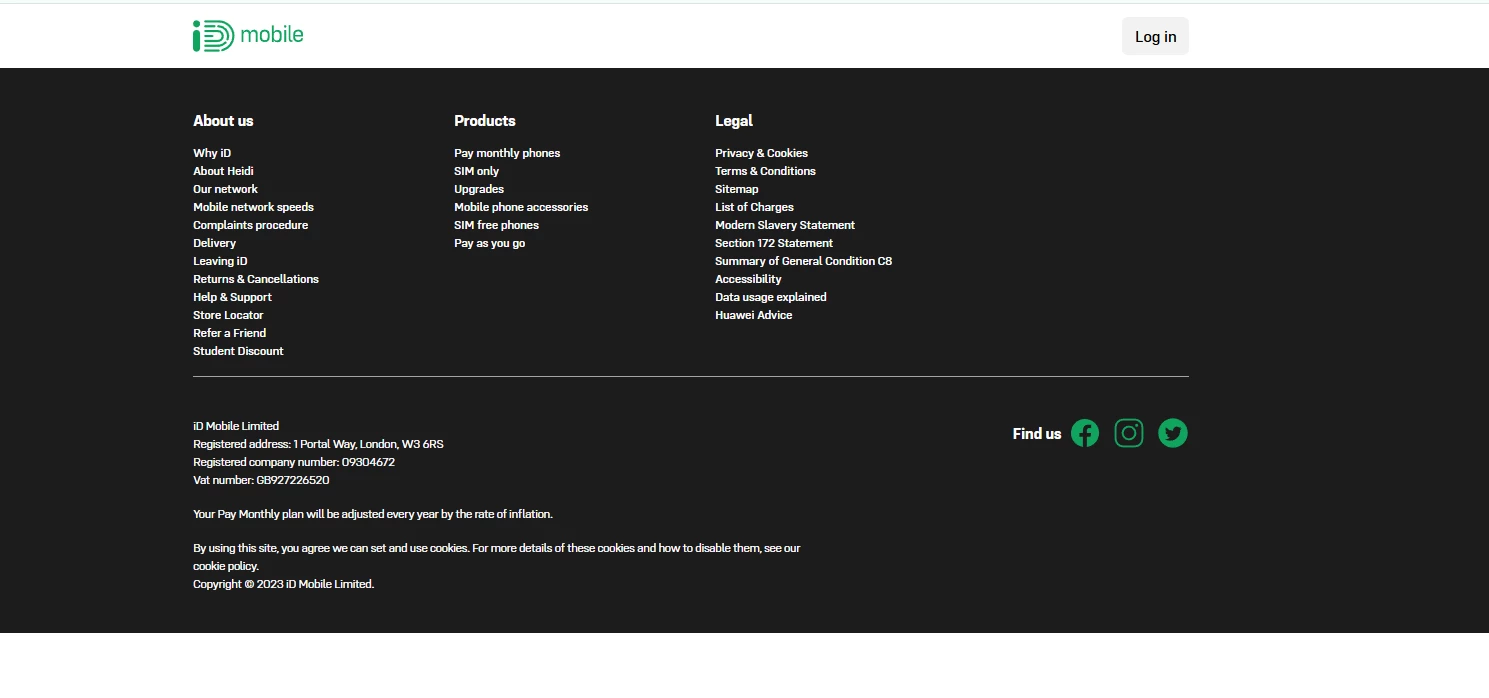Open the Delivery footer link
The image size is (1489, 698).
214,243
